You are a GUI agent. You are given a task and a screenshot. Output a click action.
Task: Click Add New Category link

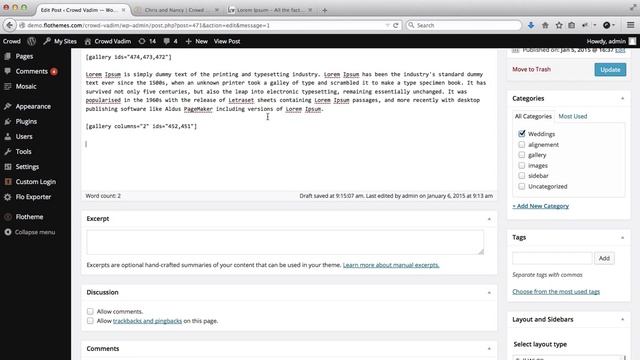540,206
